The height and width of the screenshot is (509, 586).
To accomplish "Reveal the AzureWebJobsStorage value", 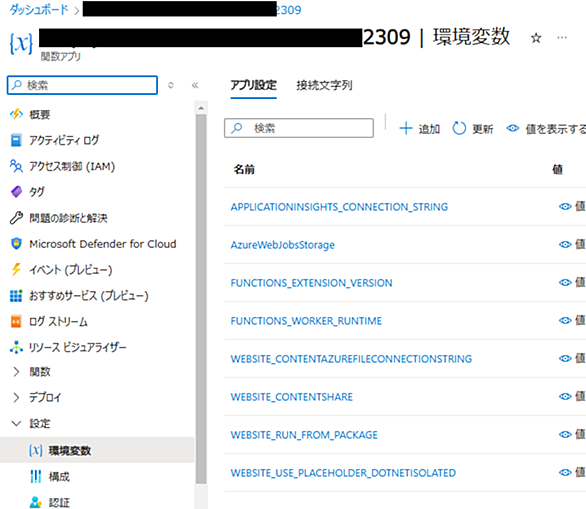I will click(x=565, y=244).
